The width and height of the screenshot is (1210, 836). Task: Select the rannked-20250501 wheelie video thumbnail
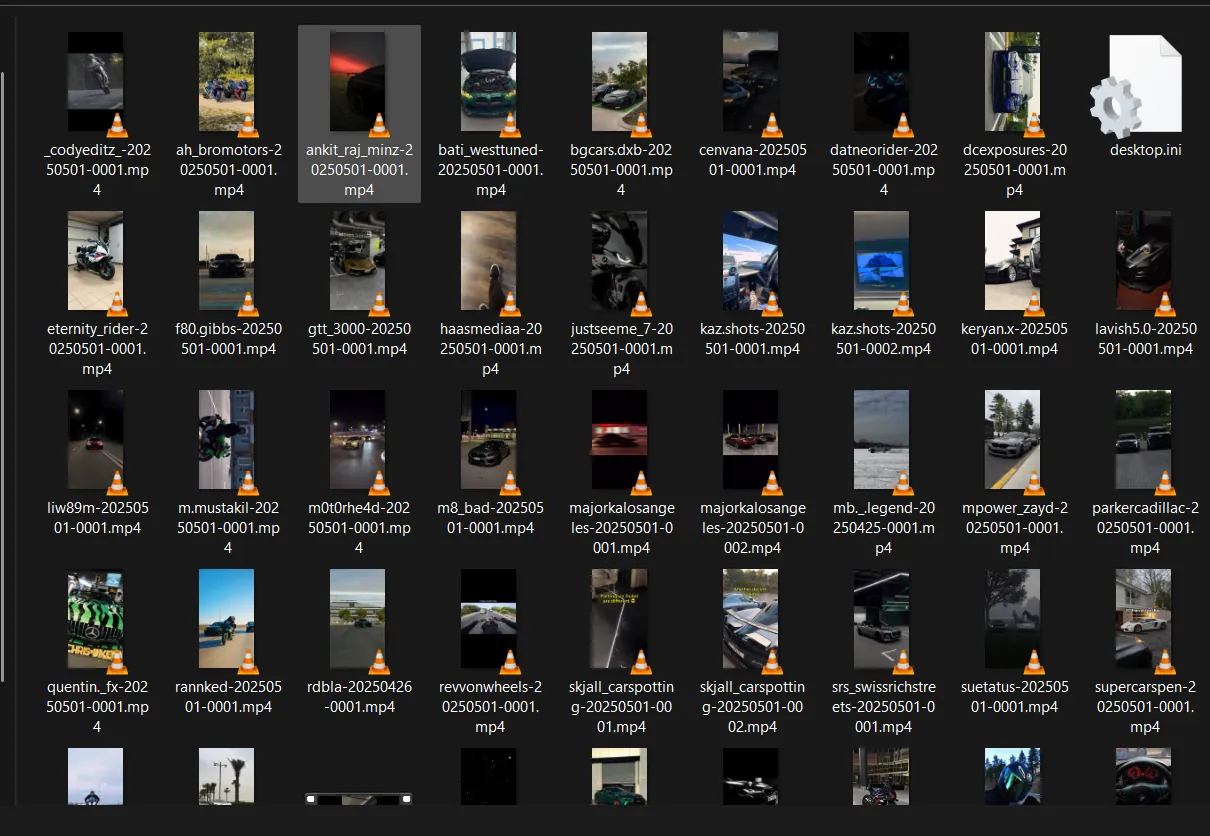[x=227, y=618]
